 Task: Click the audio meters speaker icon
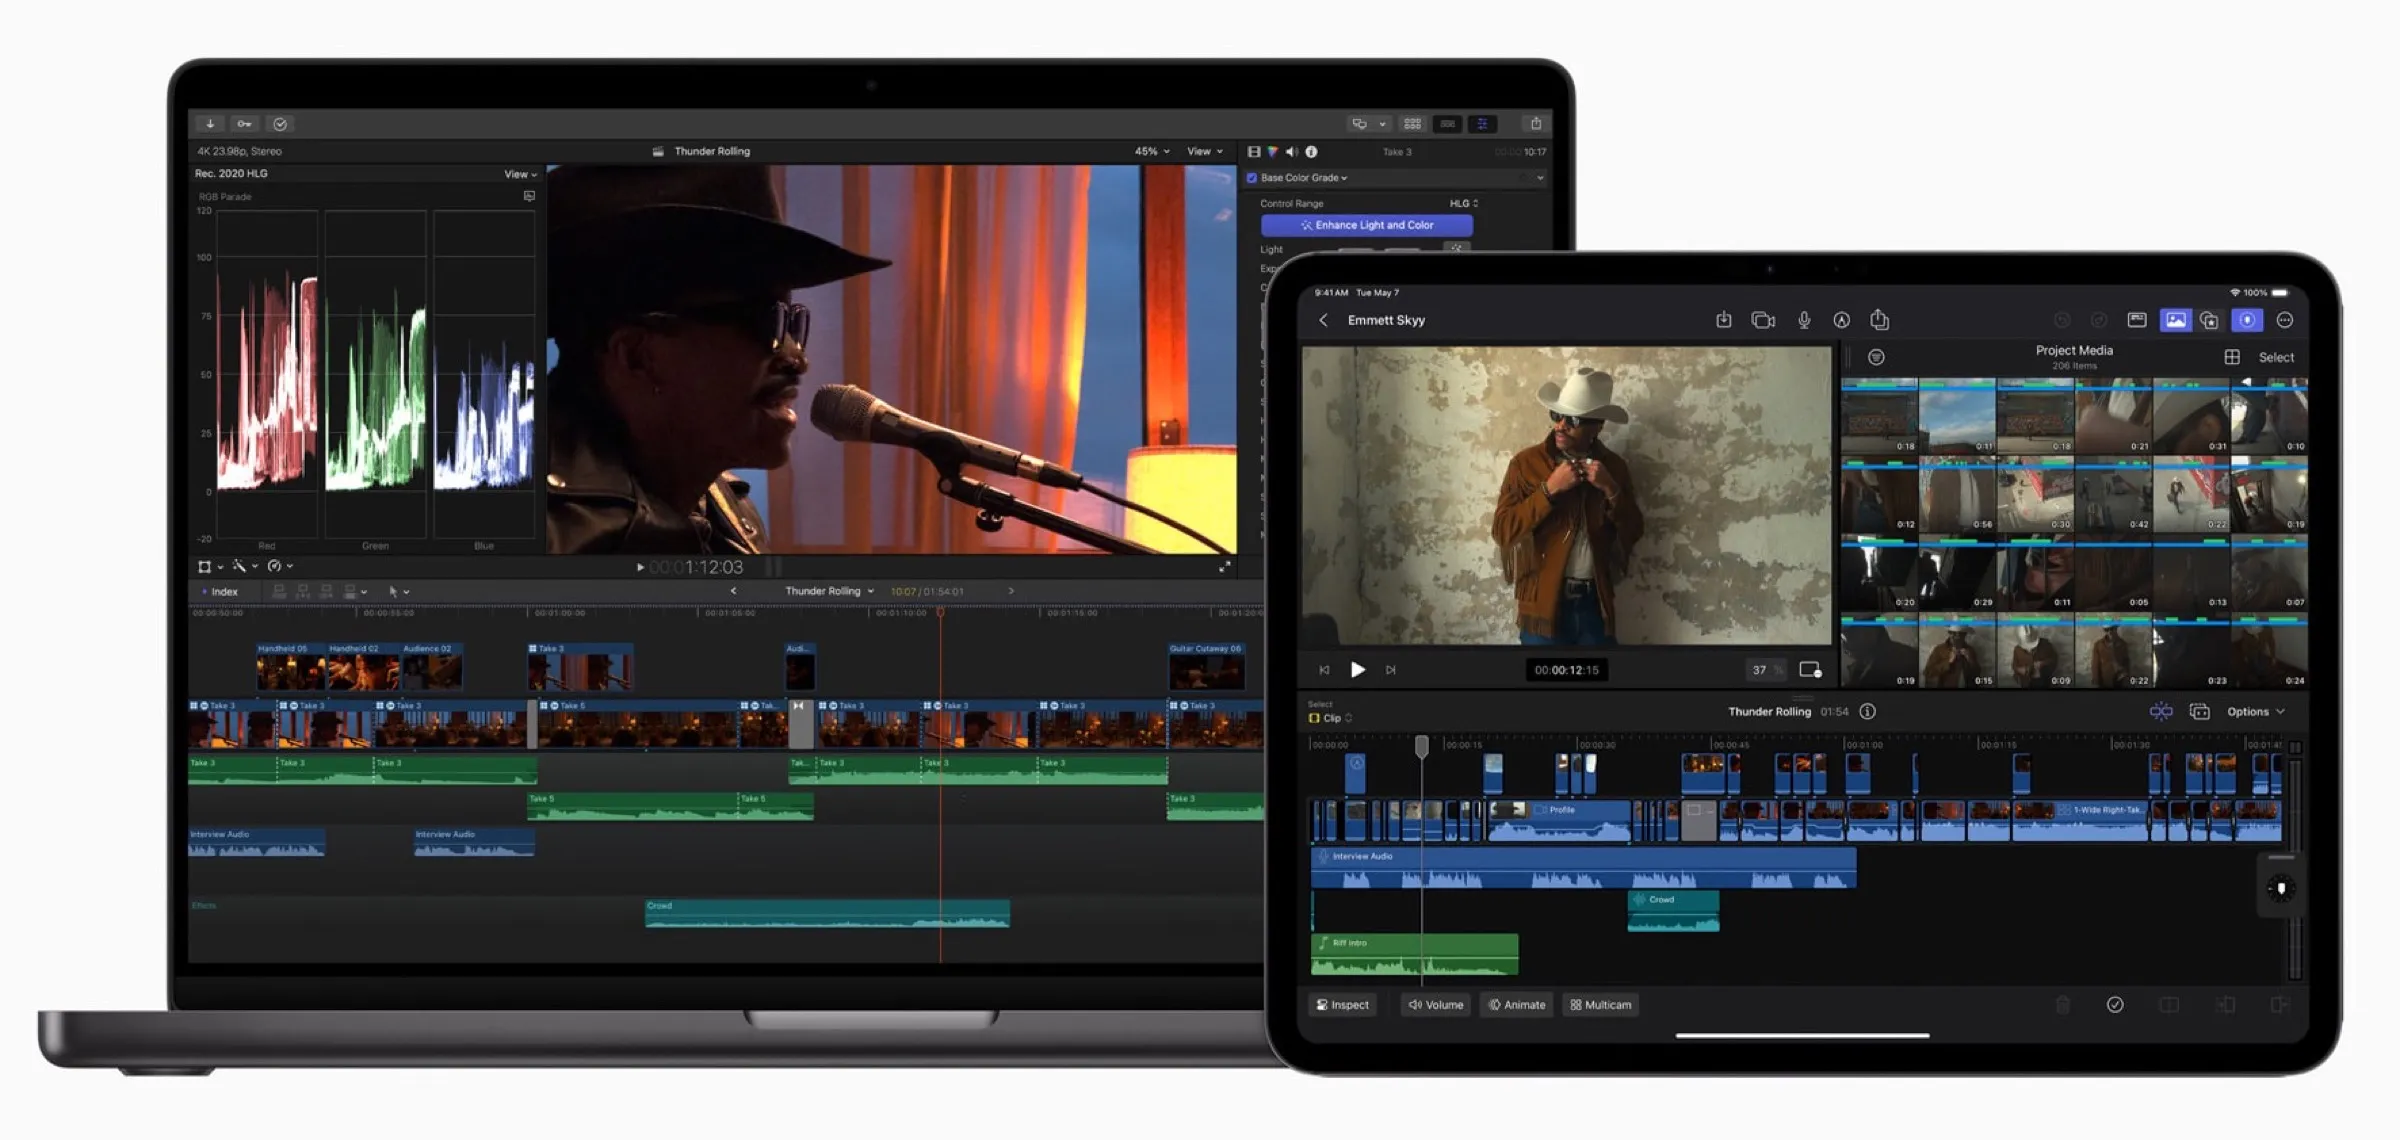point(1292,151)
